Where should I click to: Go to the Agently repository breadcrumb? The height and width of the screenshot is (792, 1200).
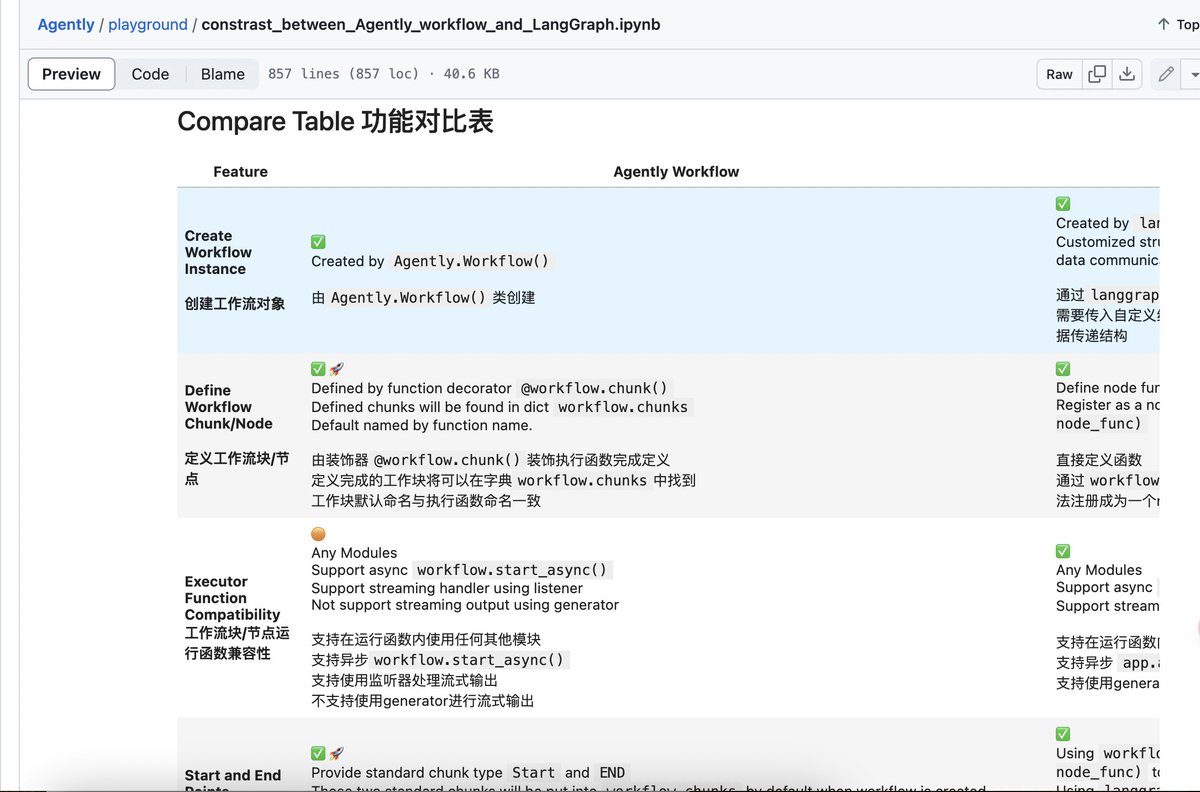(x=66, y=24)
